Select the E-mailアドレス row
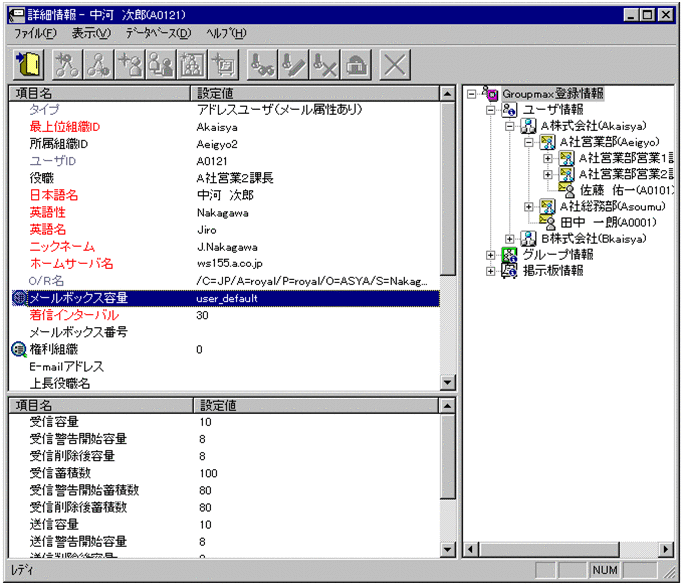 coord(225,366)
